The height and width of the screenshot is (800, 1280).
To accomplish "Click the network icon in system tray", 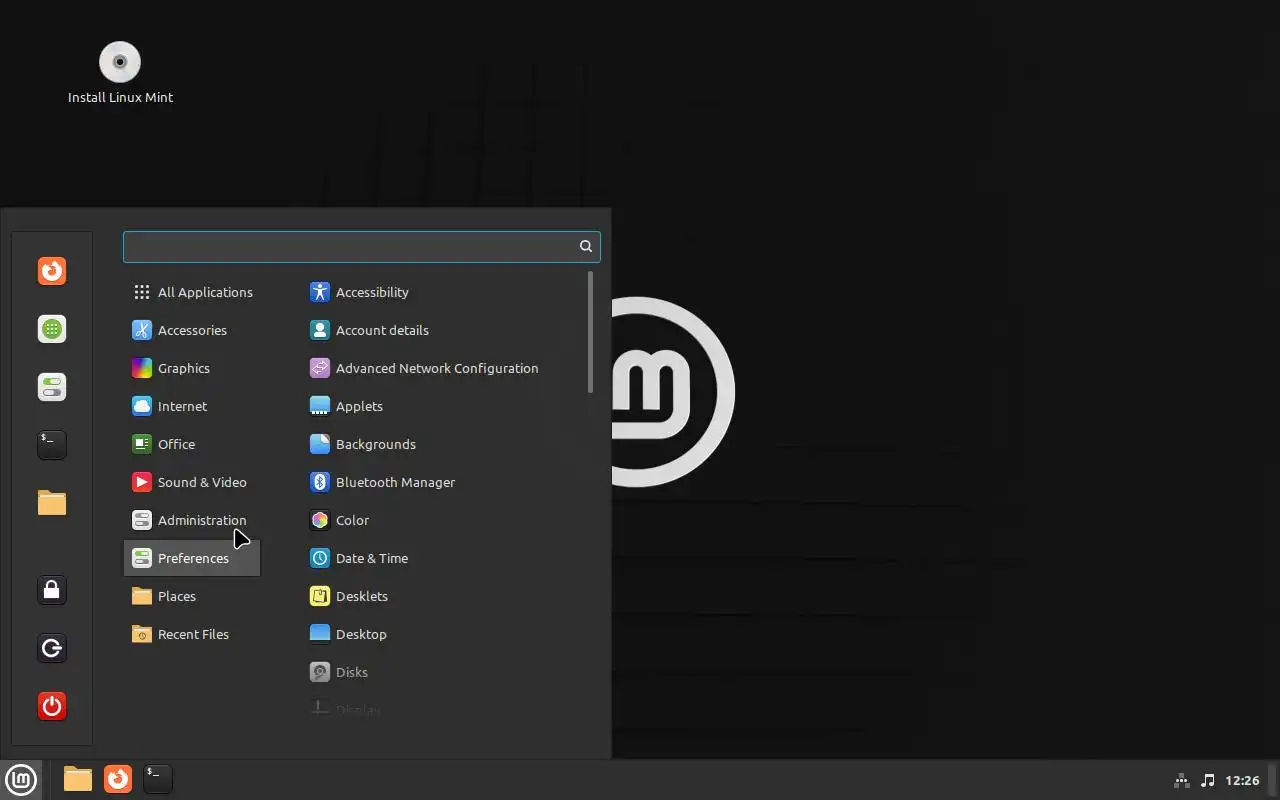I will (1181, 780).
